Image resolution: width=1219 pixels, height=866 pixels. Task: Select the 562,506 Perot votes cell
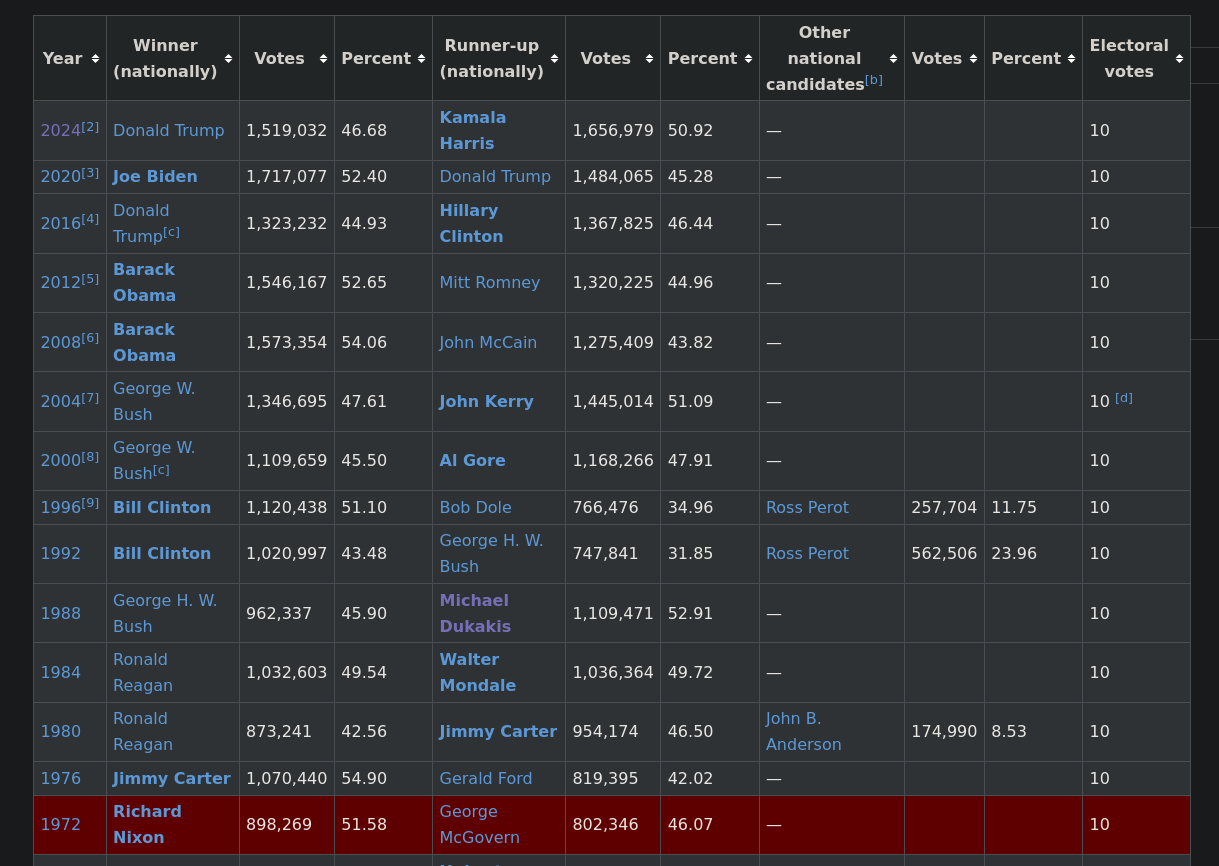(944, 554)
